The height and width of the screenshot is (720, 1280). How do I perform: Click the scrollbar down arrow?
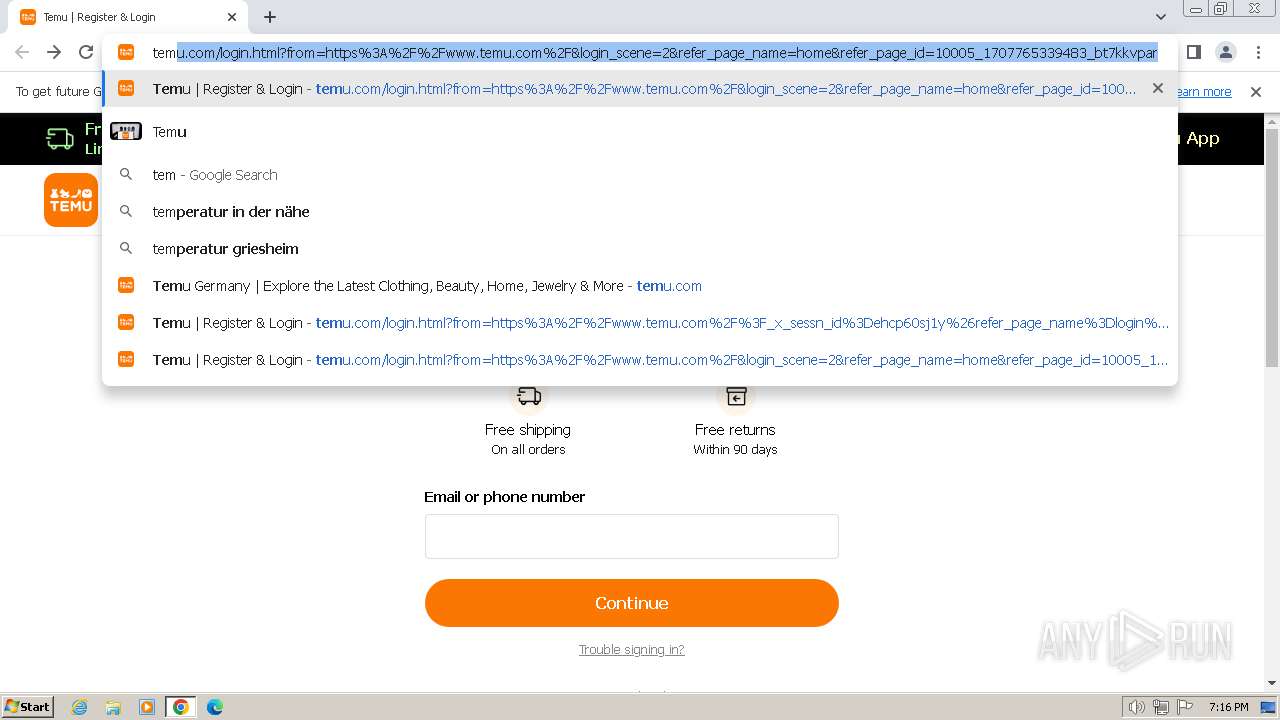1272,683
